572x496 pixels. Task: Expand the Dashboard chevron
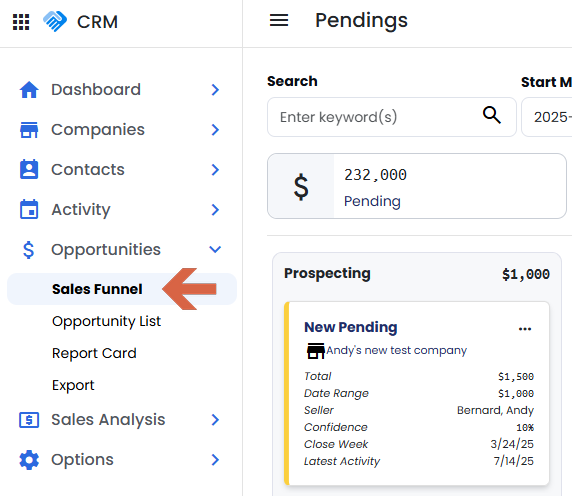pyautogui.click(x=215, y=90)
